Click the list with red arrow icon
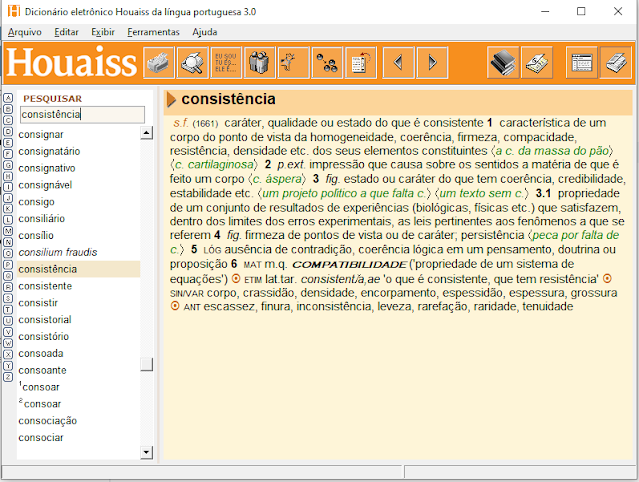639x482 pixels. [360, 63]
